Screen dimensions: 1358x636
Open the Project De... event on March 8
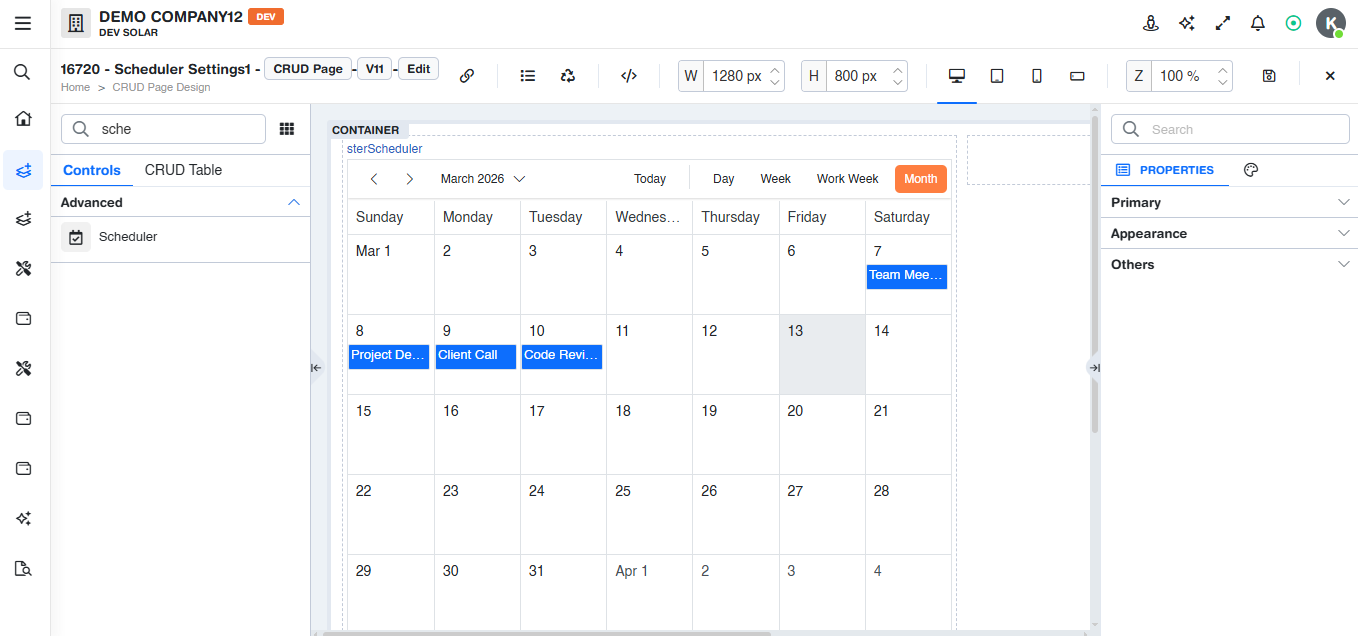[x=389, y=357]
